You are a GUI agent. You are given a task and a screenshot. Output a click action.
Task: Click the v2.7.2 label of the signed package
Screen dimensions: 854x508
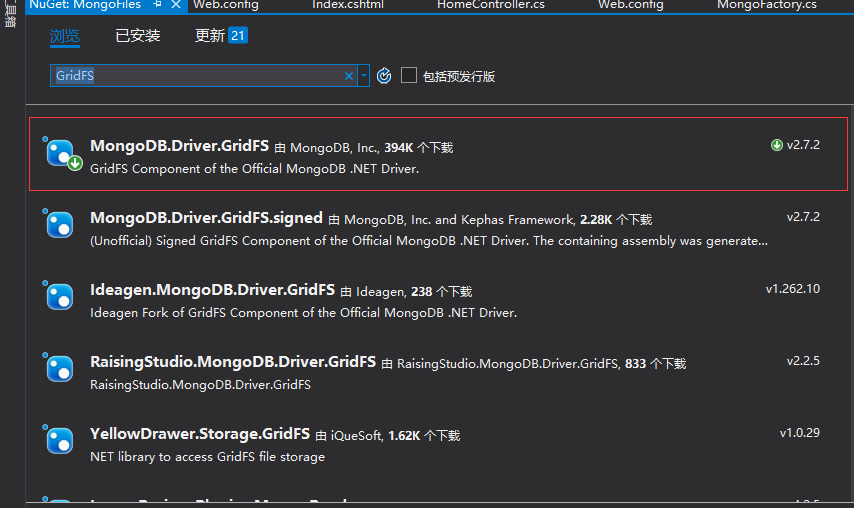tap(803, 217)
